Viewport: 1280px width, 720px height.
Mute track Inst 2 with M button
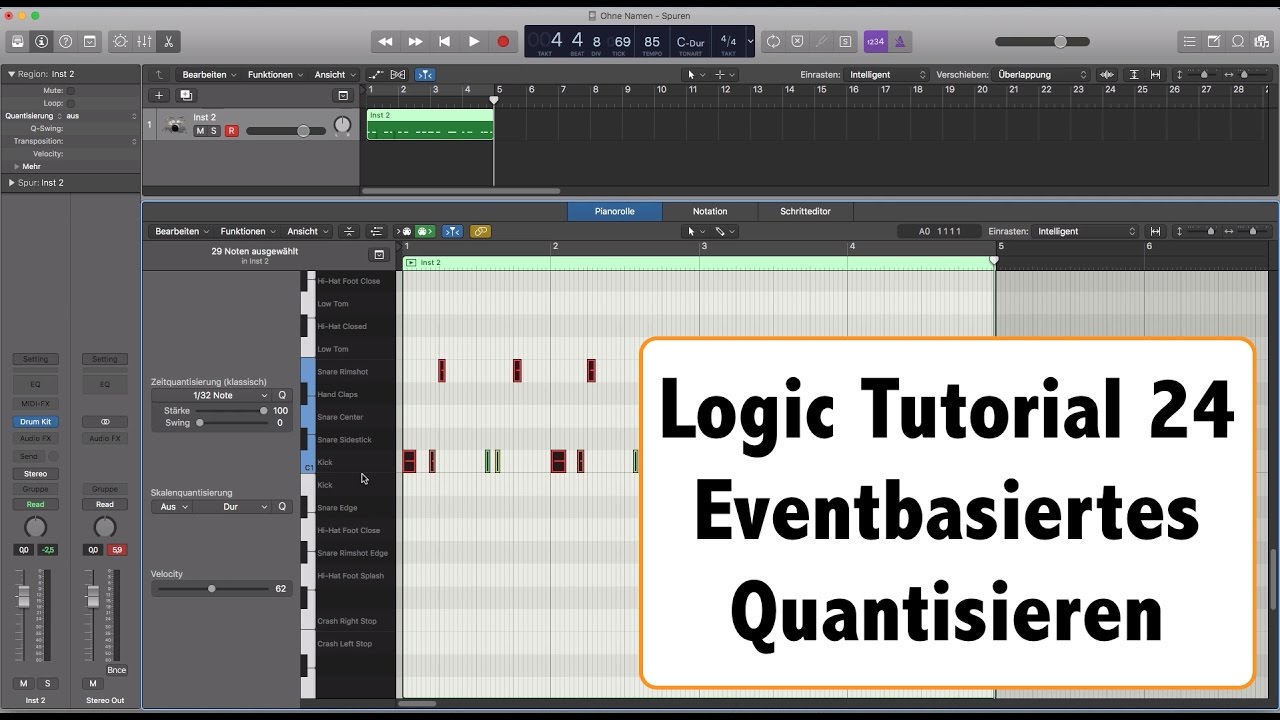click(x=200, y=131)
